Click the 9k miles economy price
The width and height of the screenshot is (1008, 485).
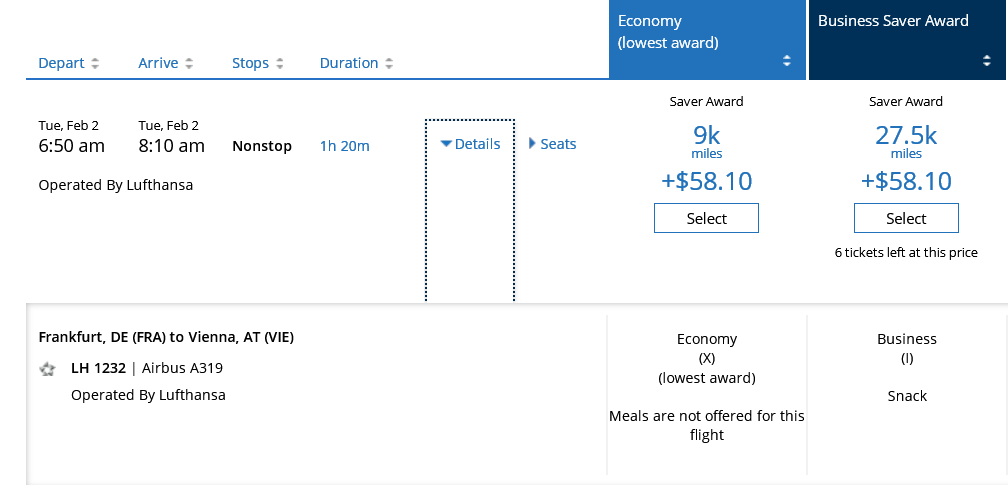(706, 139)
